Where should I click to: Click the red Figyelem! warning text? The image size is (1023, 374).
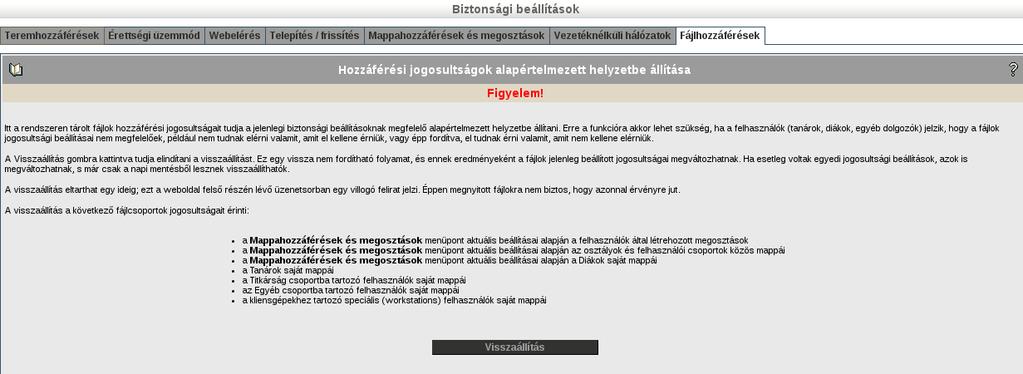pos(515,93)
